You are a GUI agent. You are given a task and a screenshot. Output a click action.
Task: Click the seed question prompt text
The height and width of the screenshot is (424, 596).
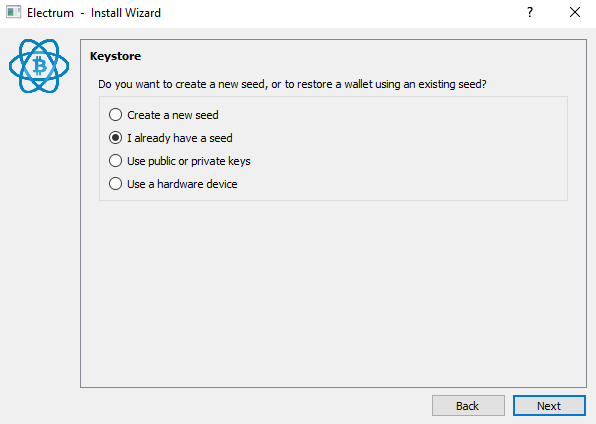pos(292,84)
